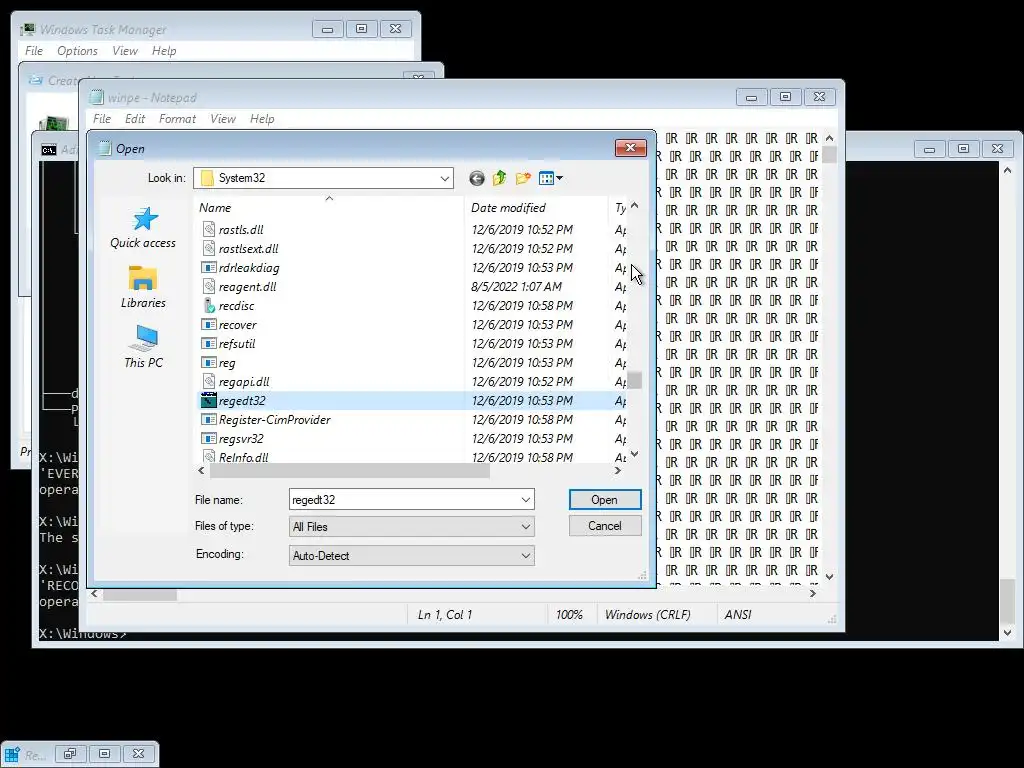Click the Task Manager title bar icon
The height and width of the screenshot is (768, 1024).
point(27,29)
